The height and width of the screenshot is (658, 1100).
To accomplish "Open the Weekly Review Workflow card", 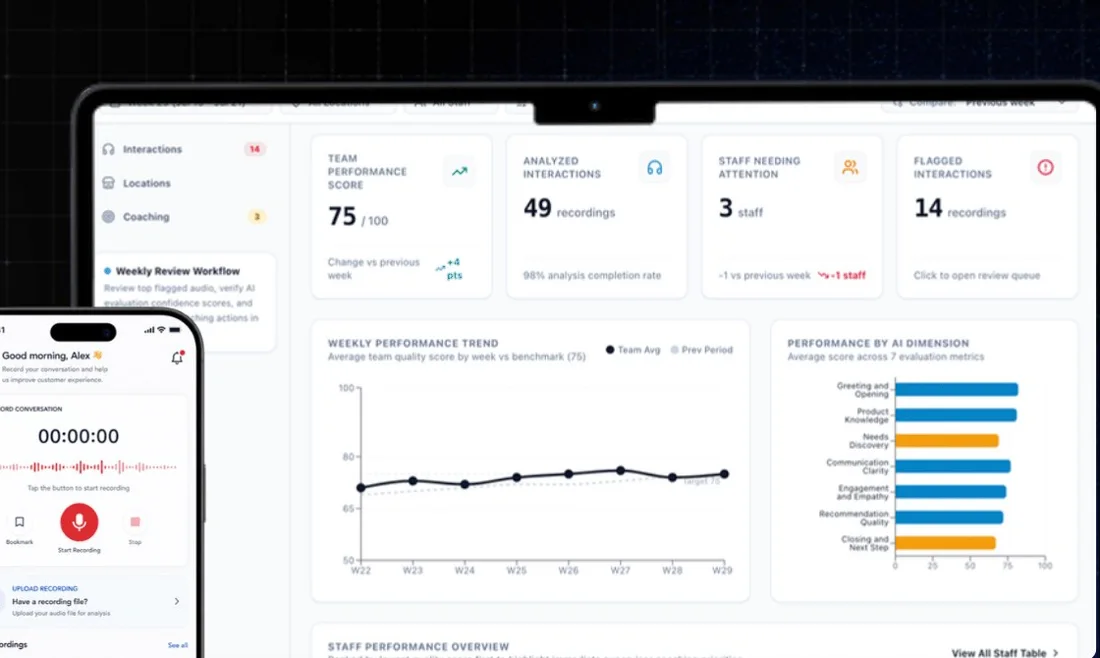I will click(x=187, y=300).
